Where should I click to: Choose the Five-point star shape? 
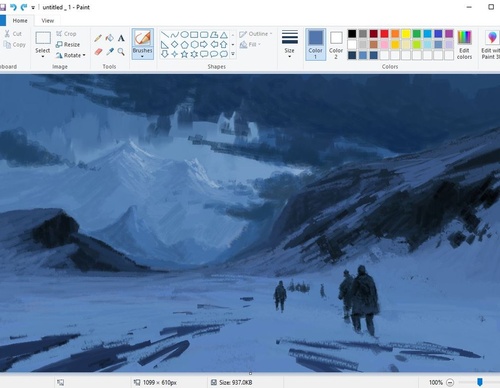184,54
